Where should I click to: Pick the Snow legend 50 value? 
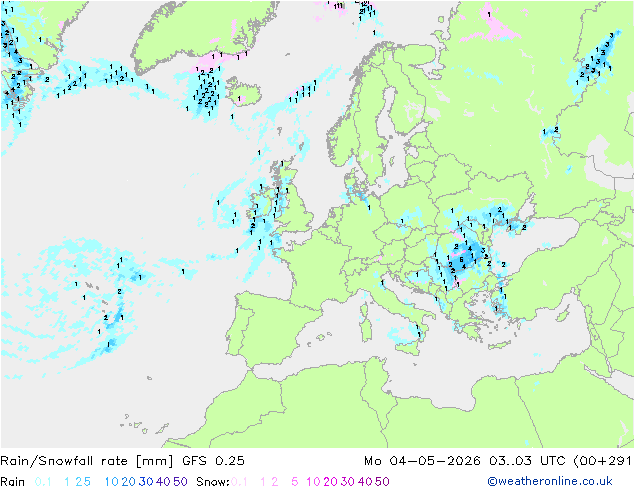[x=382, y=482]
